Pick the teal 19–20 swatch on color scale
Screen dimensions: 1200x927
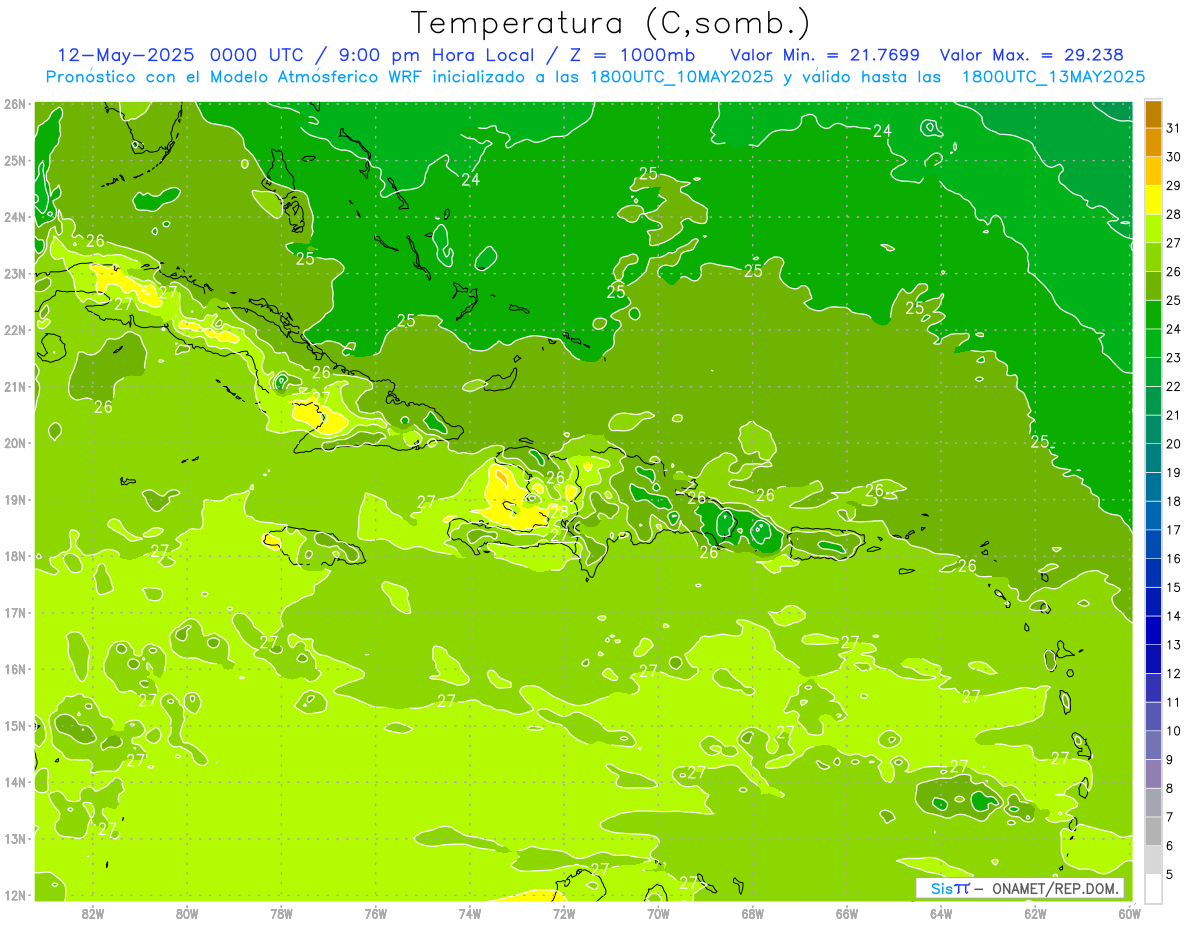tap(1153, 458)
